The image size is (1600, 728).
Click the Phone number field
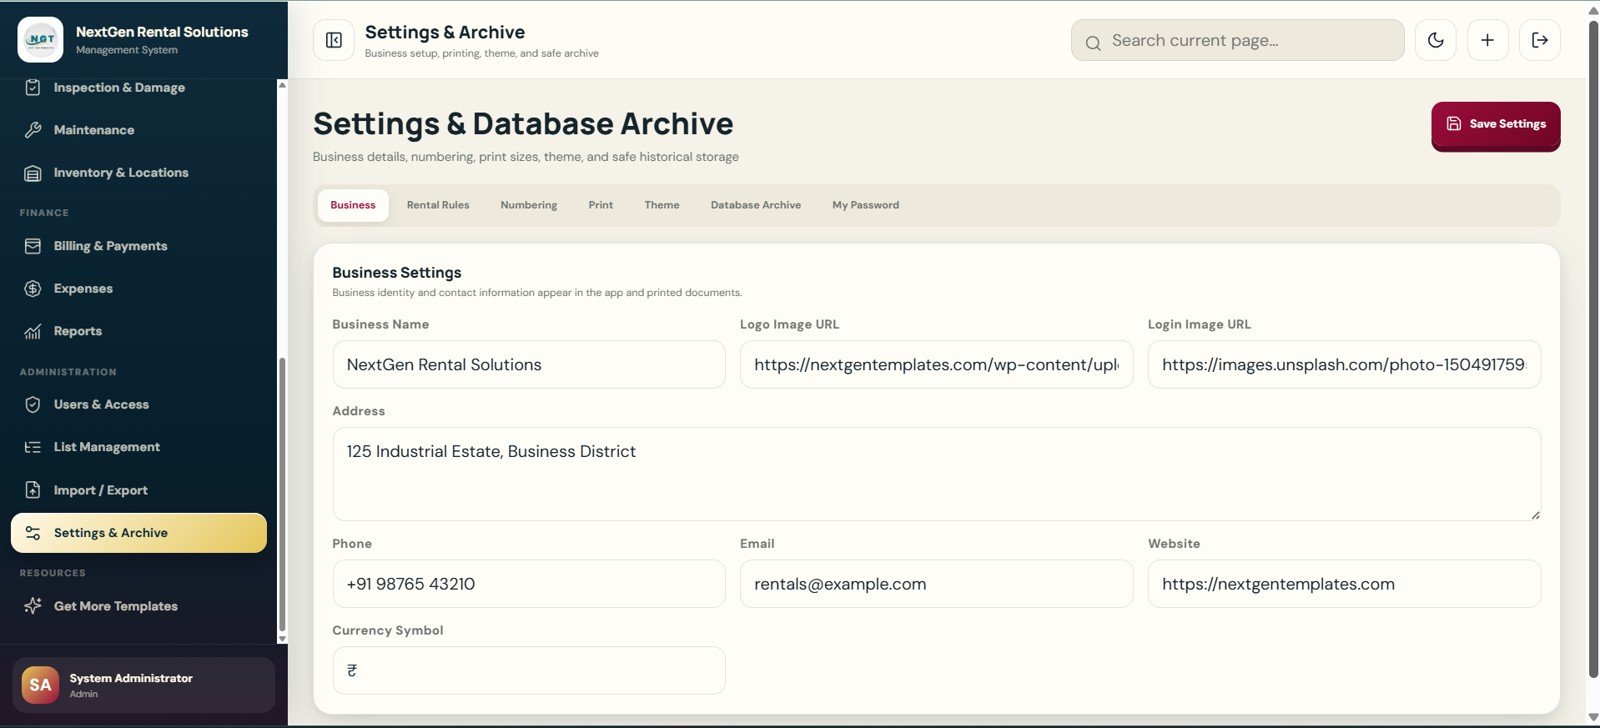tap(529, 584)
